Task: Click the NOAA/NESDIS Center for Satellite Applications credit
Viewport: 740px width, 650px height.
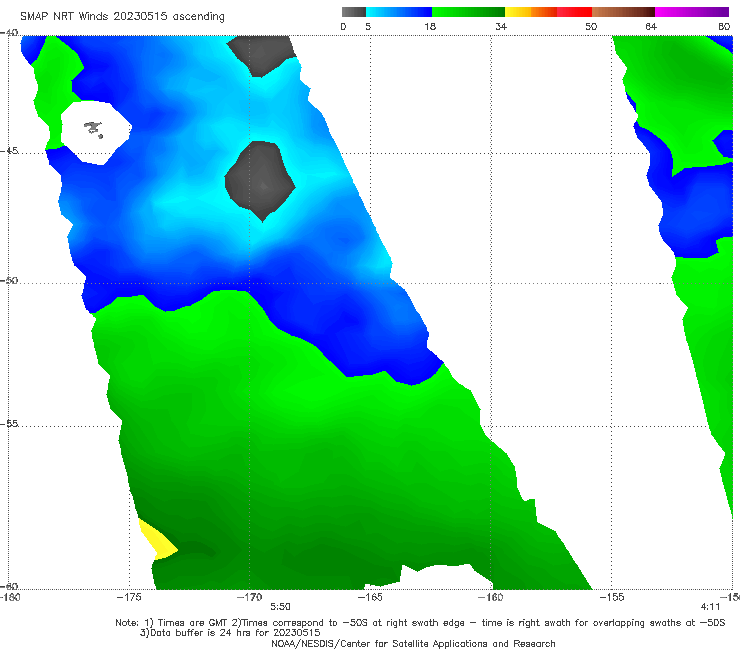Action: point(413,643)
